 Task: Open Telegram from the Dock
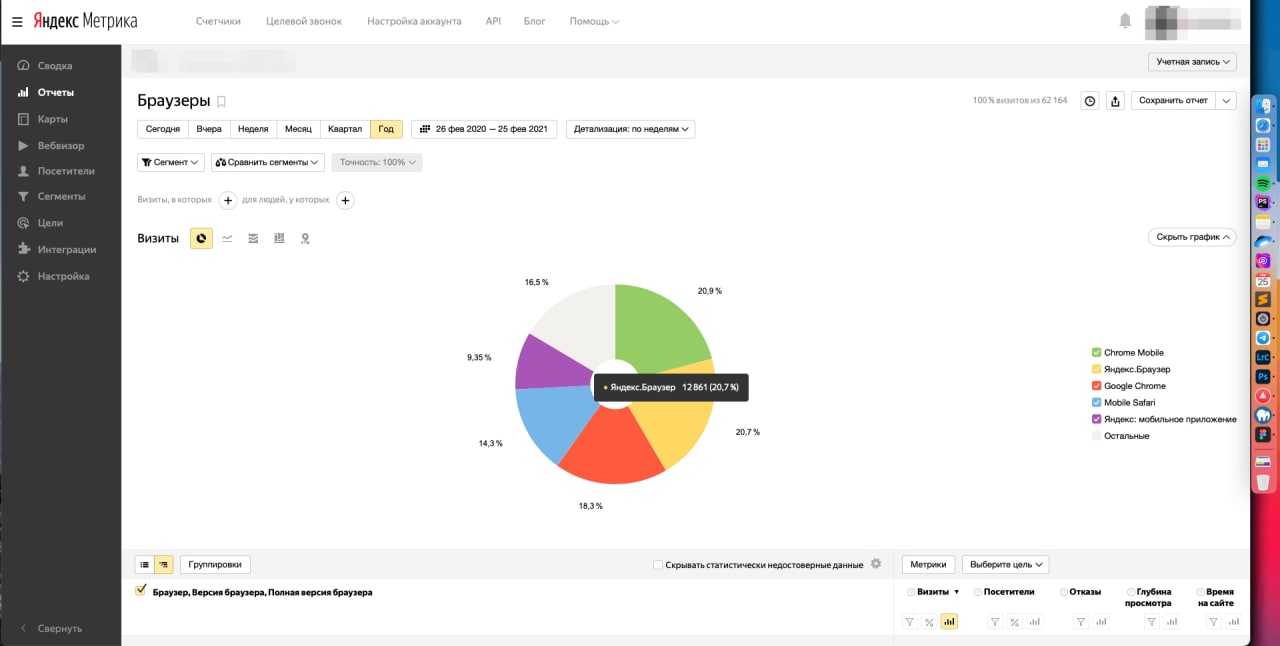coord(1263,338)
